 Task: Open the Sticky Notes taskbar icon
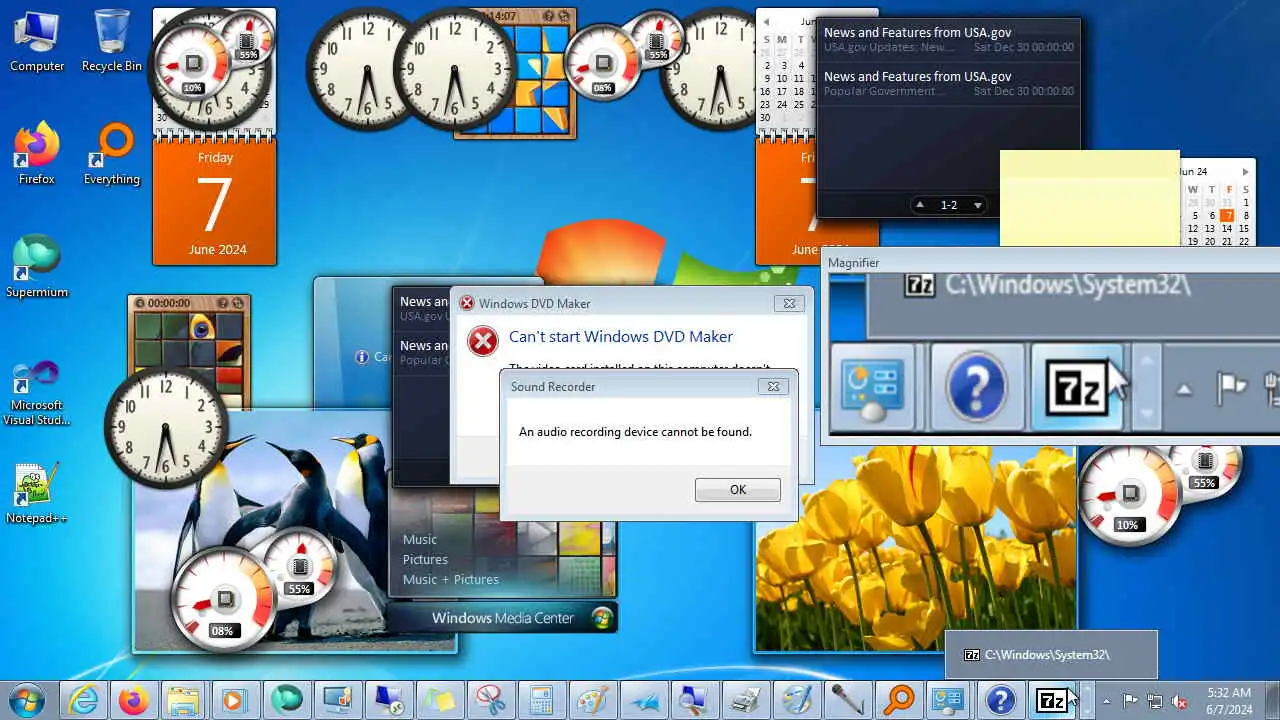(x=439, y=700)
